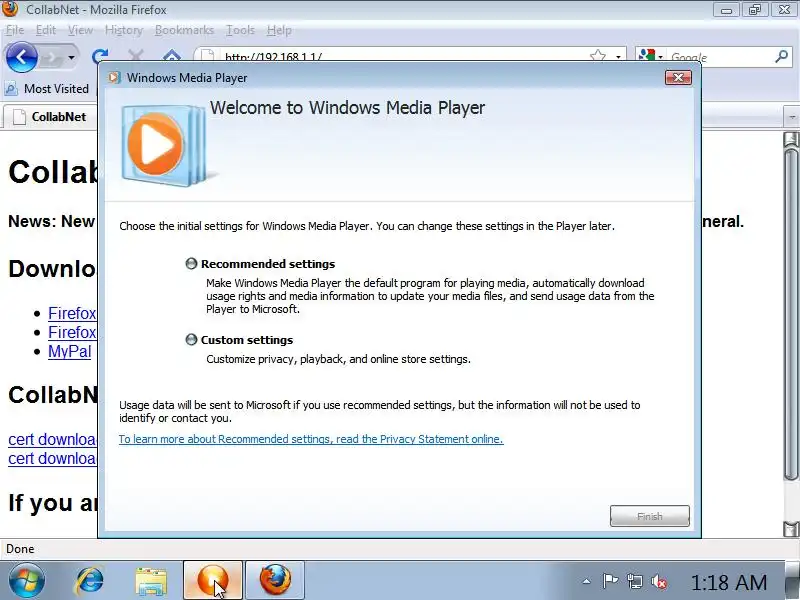
Task: Select the CollabNet tab
Action: click(x=50, y=117)
